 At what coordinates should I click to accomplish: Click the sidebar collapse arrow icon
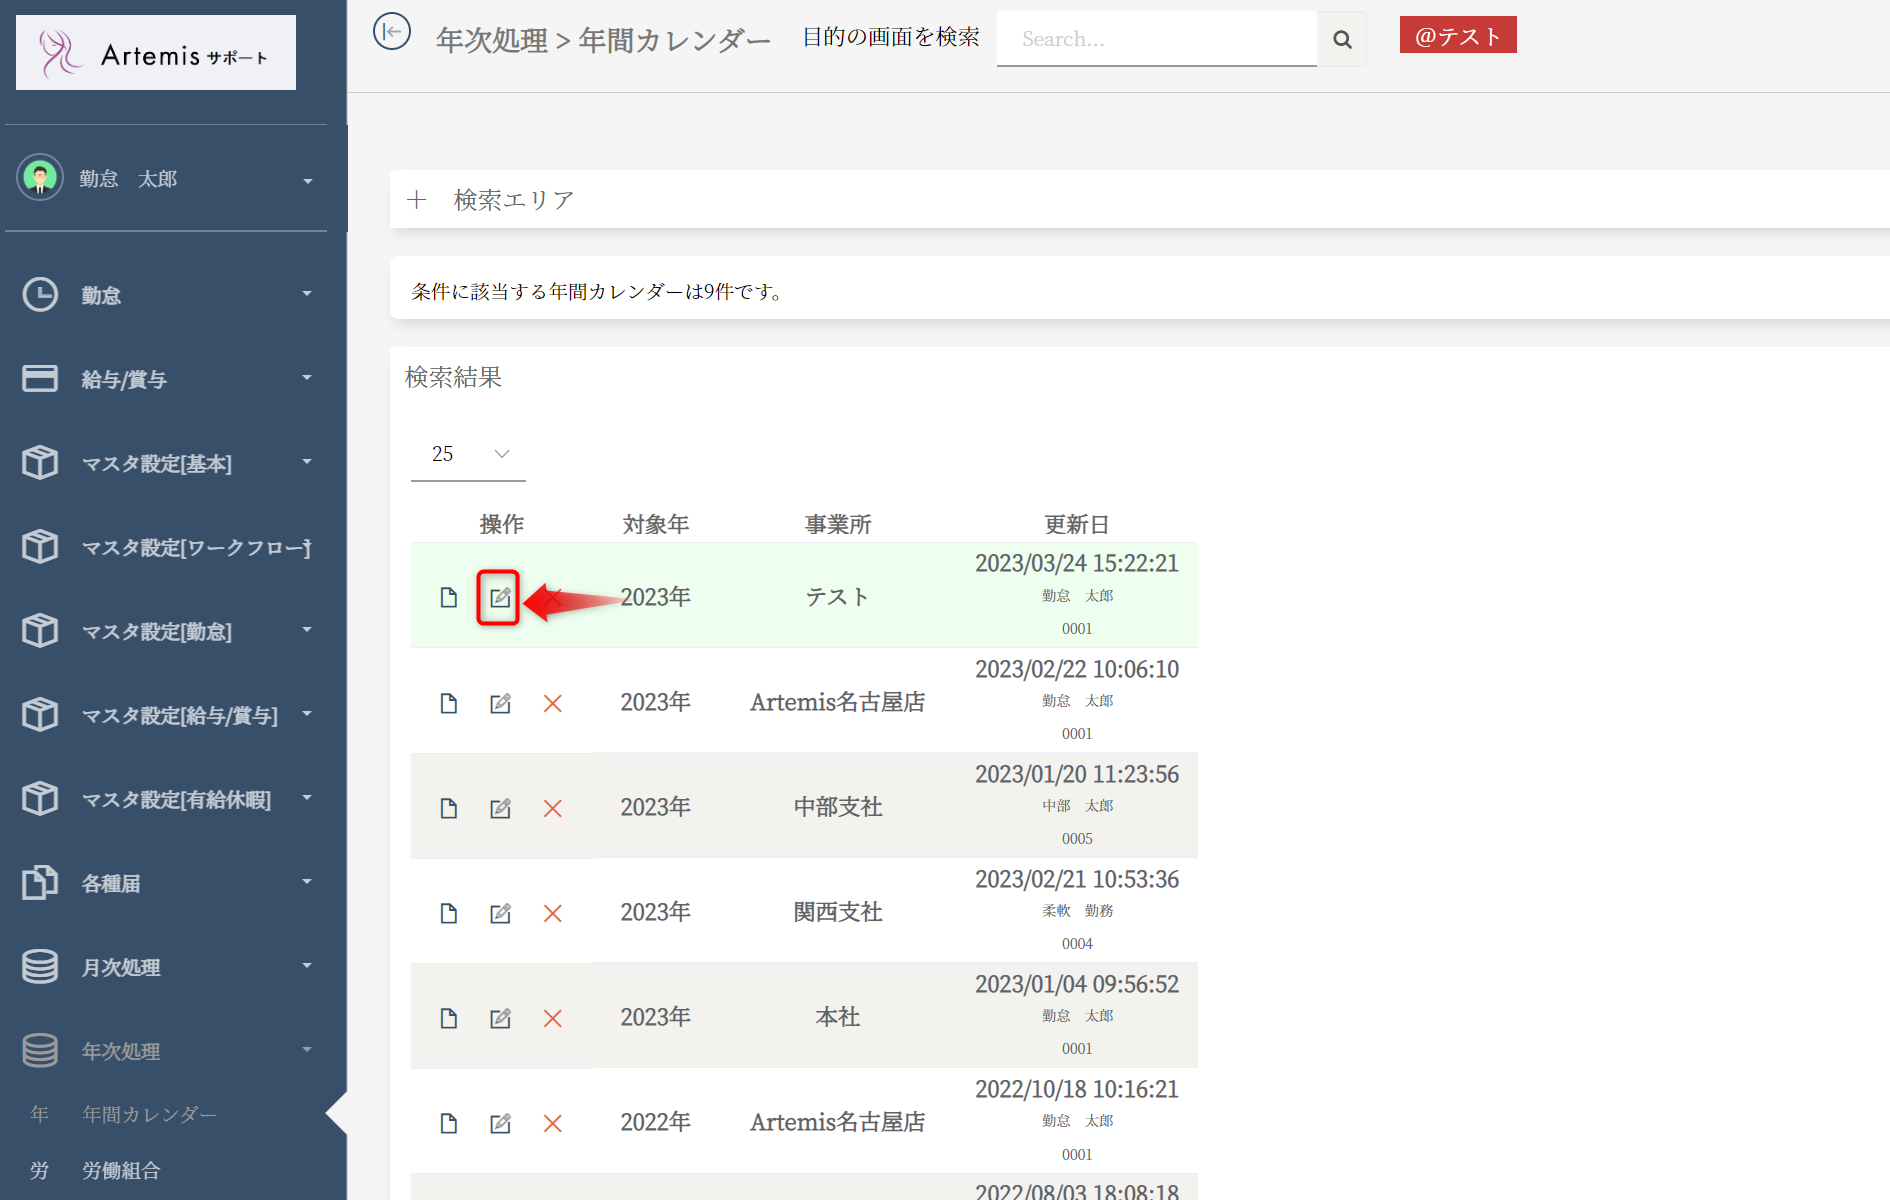[391, 31]
